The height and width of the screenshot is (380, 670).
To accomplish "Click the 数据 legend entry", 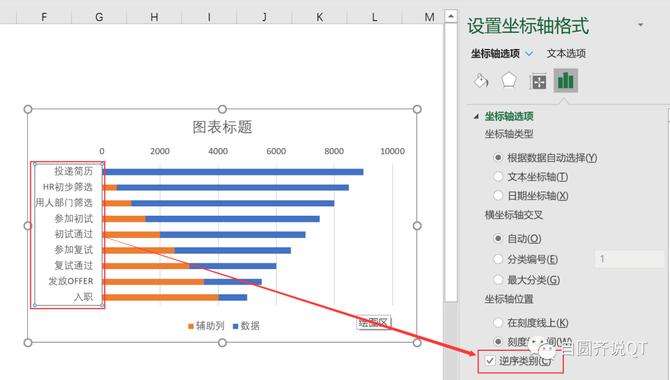I will coord(247,326).
